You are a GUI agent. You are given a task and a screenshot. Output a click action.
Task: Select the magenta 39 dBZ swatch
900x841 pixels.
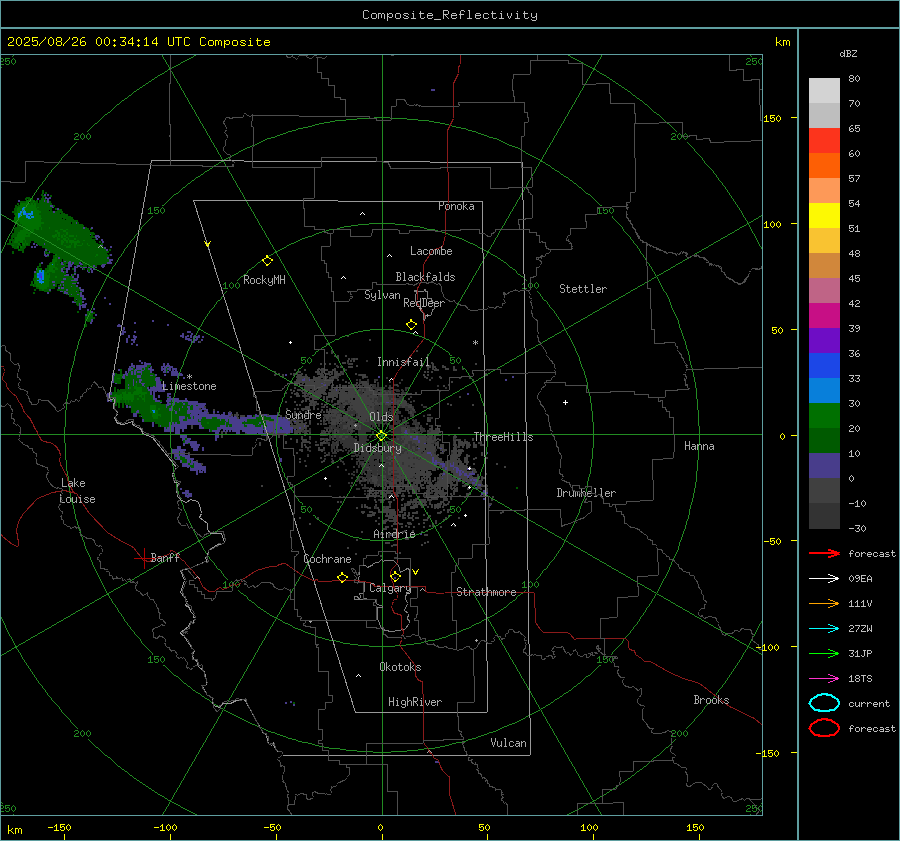click(x=824, y=316)
